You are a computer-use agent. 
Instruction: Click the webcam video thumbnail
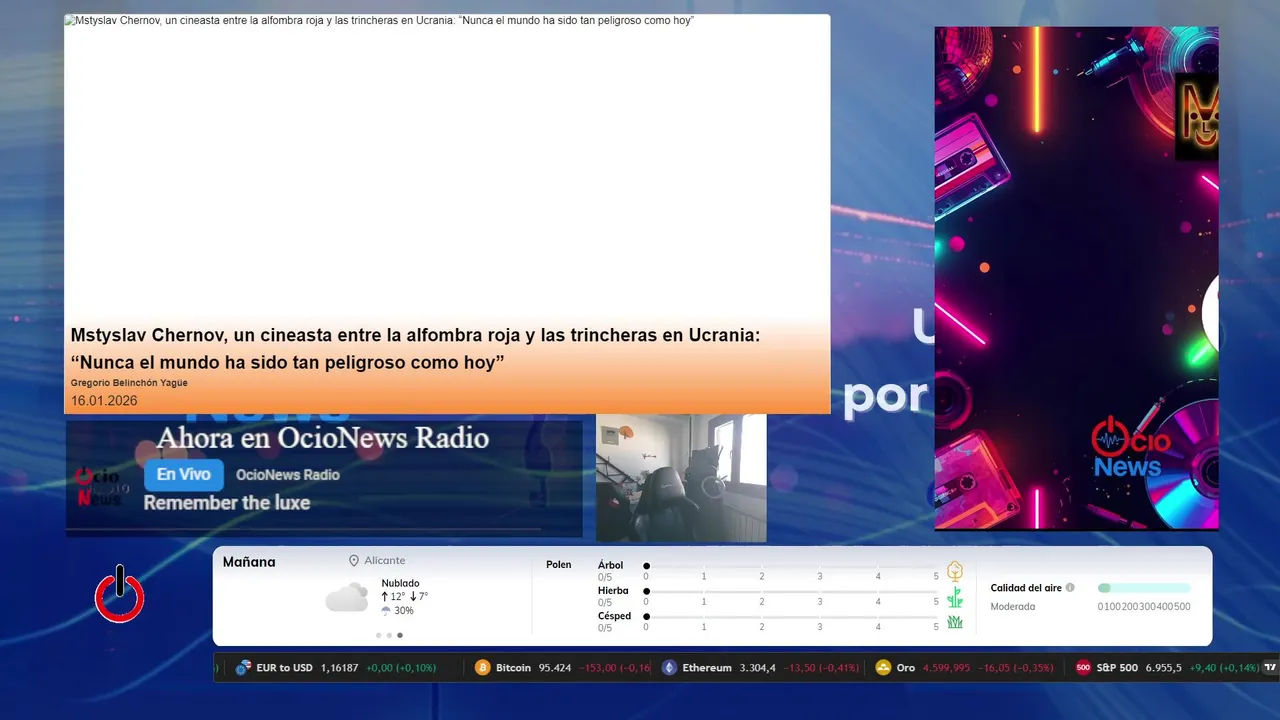tap(681, 478)
